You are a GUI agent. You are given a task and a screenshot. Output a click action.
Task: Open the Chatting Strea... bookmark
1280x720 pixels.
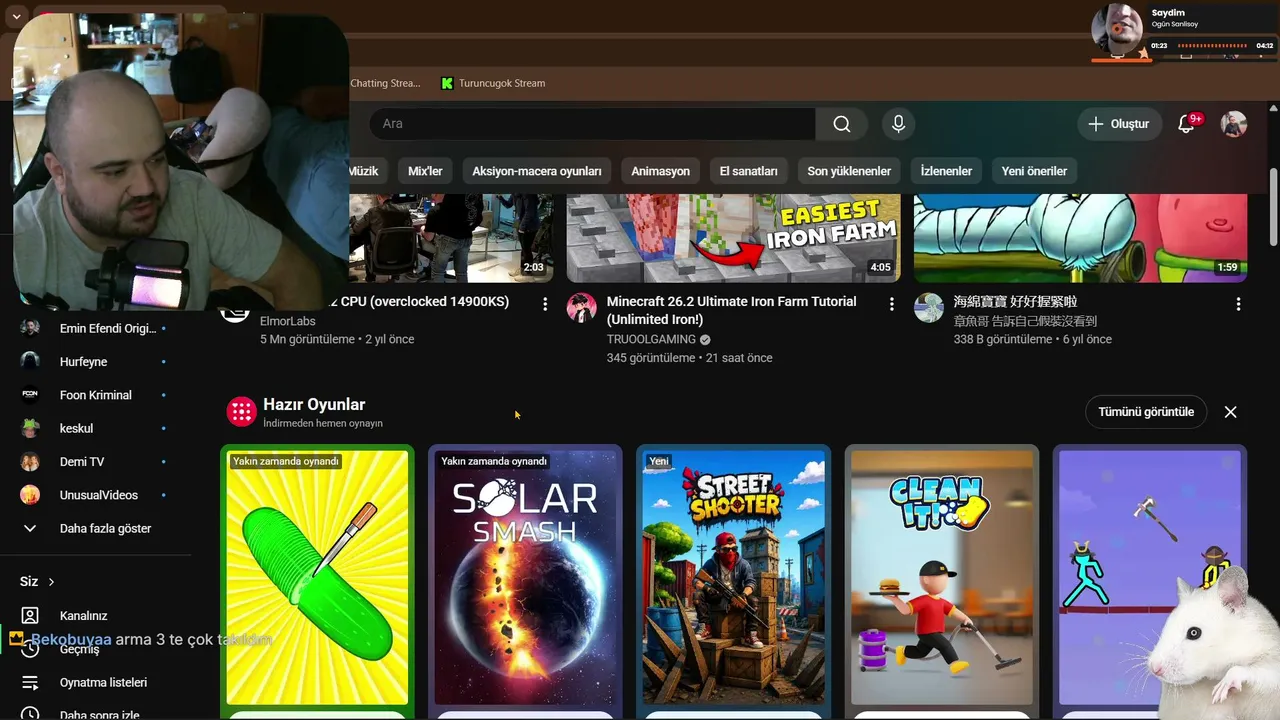[384, 83]
